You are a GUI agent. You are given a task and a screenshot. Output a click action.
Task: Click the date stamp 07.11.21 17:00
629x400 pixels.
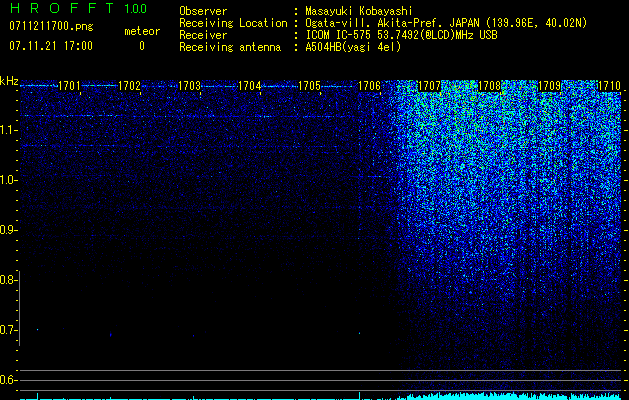pyautogui.click(x=51, y=46)
